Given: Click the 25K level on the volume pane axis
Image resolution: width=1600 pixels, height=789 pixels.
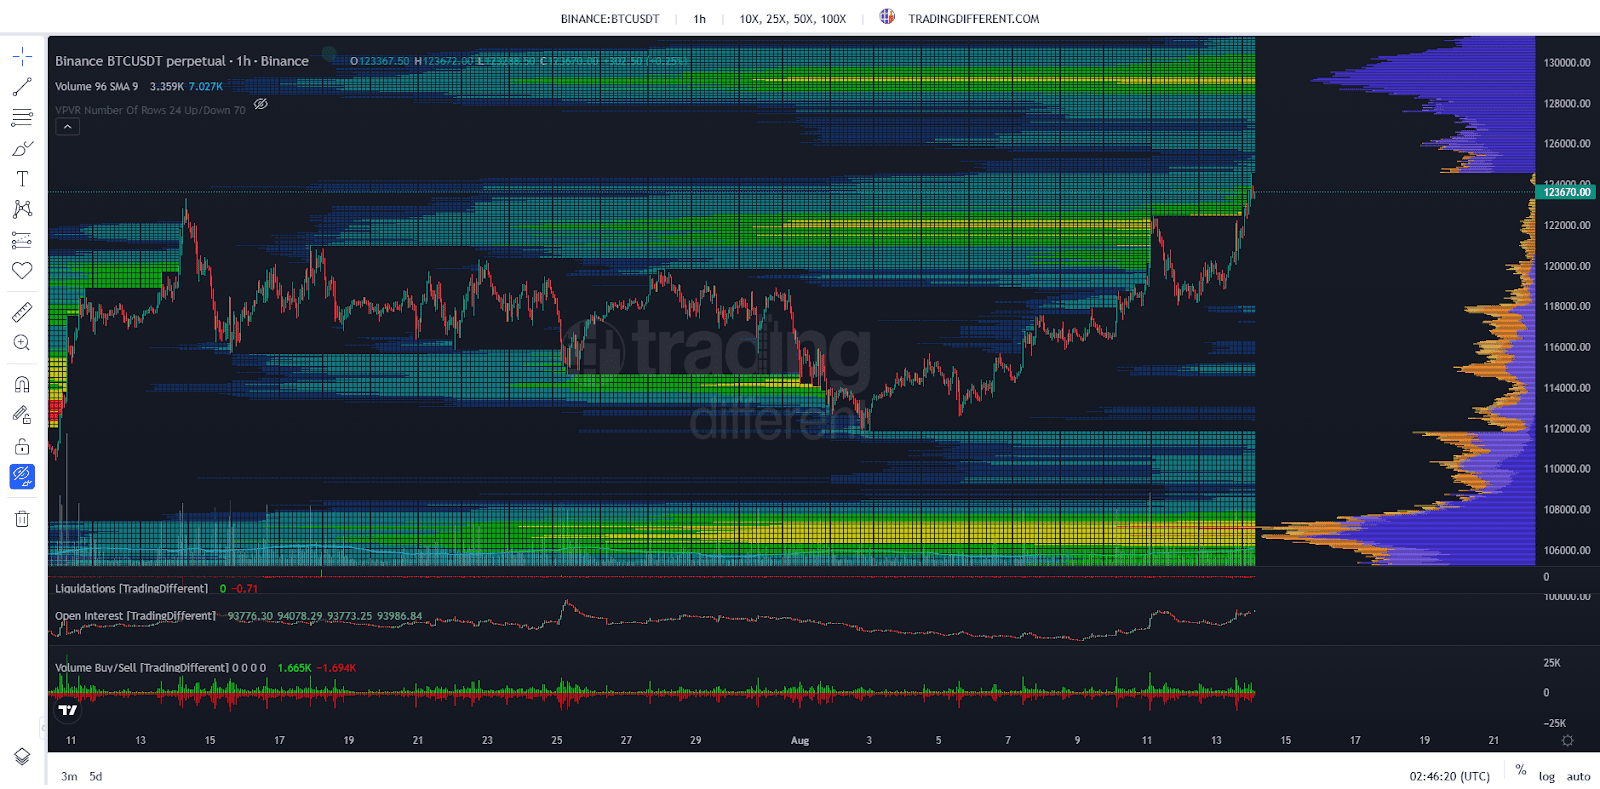Looking at the screenshot, I should click(1552, 662).
